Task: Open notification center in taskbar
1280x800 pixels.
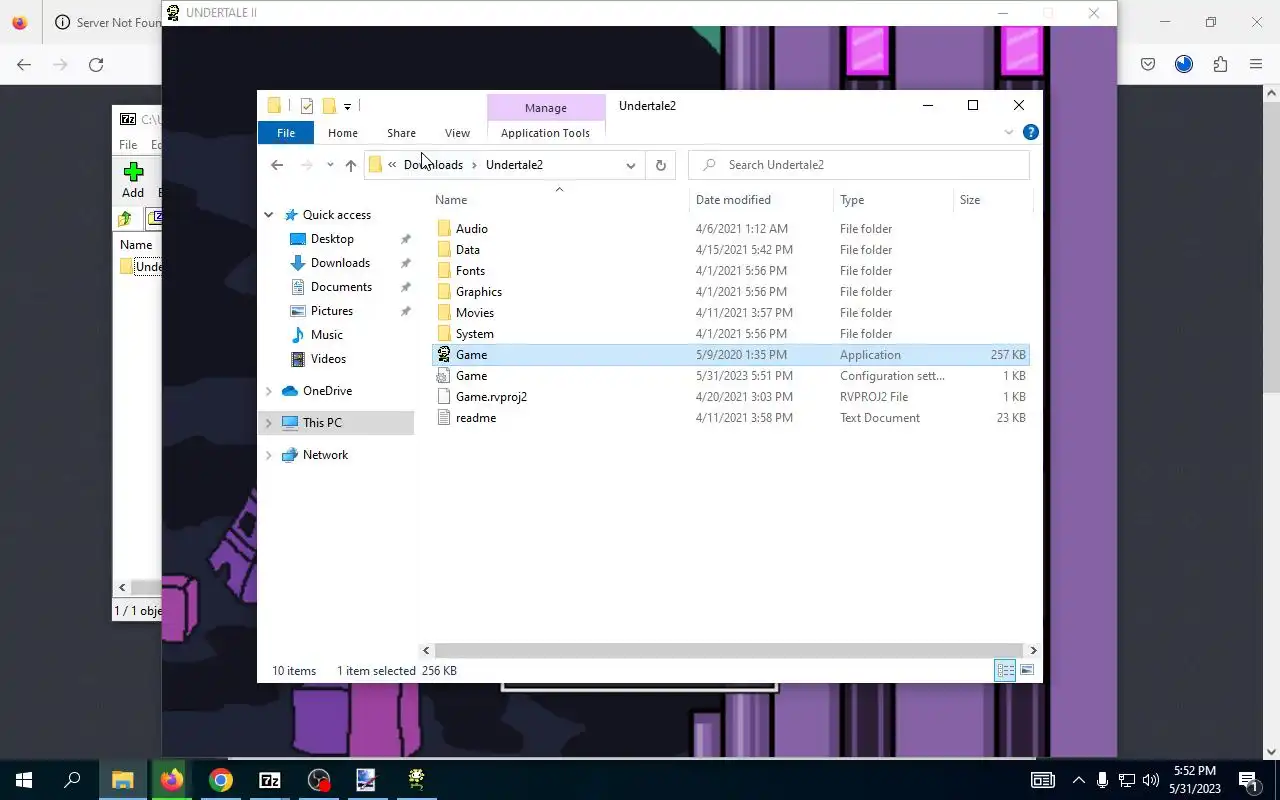Action: point(1249,780)
